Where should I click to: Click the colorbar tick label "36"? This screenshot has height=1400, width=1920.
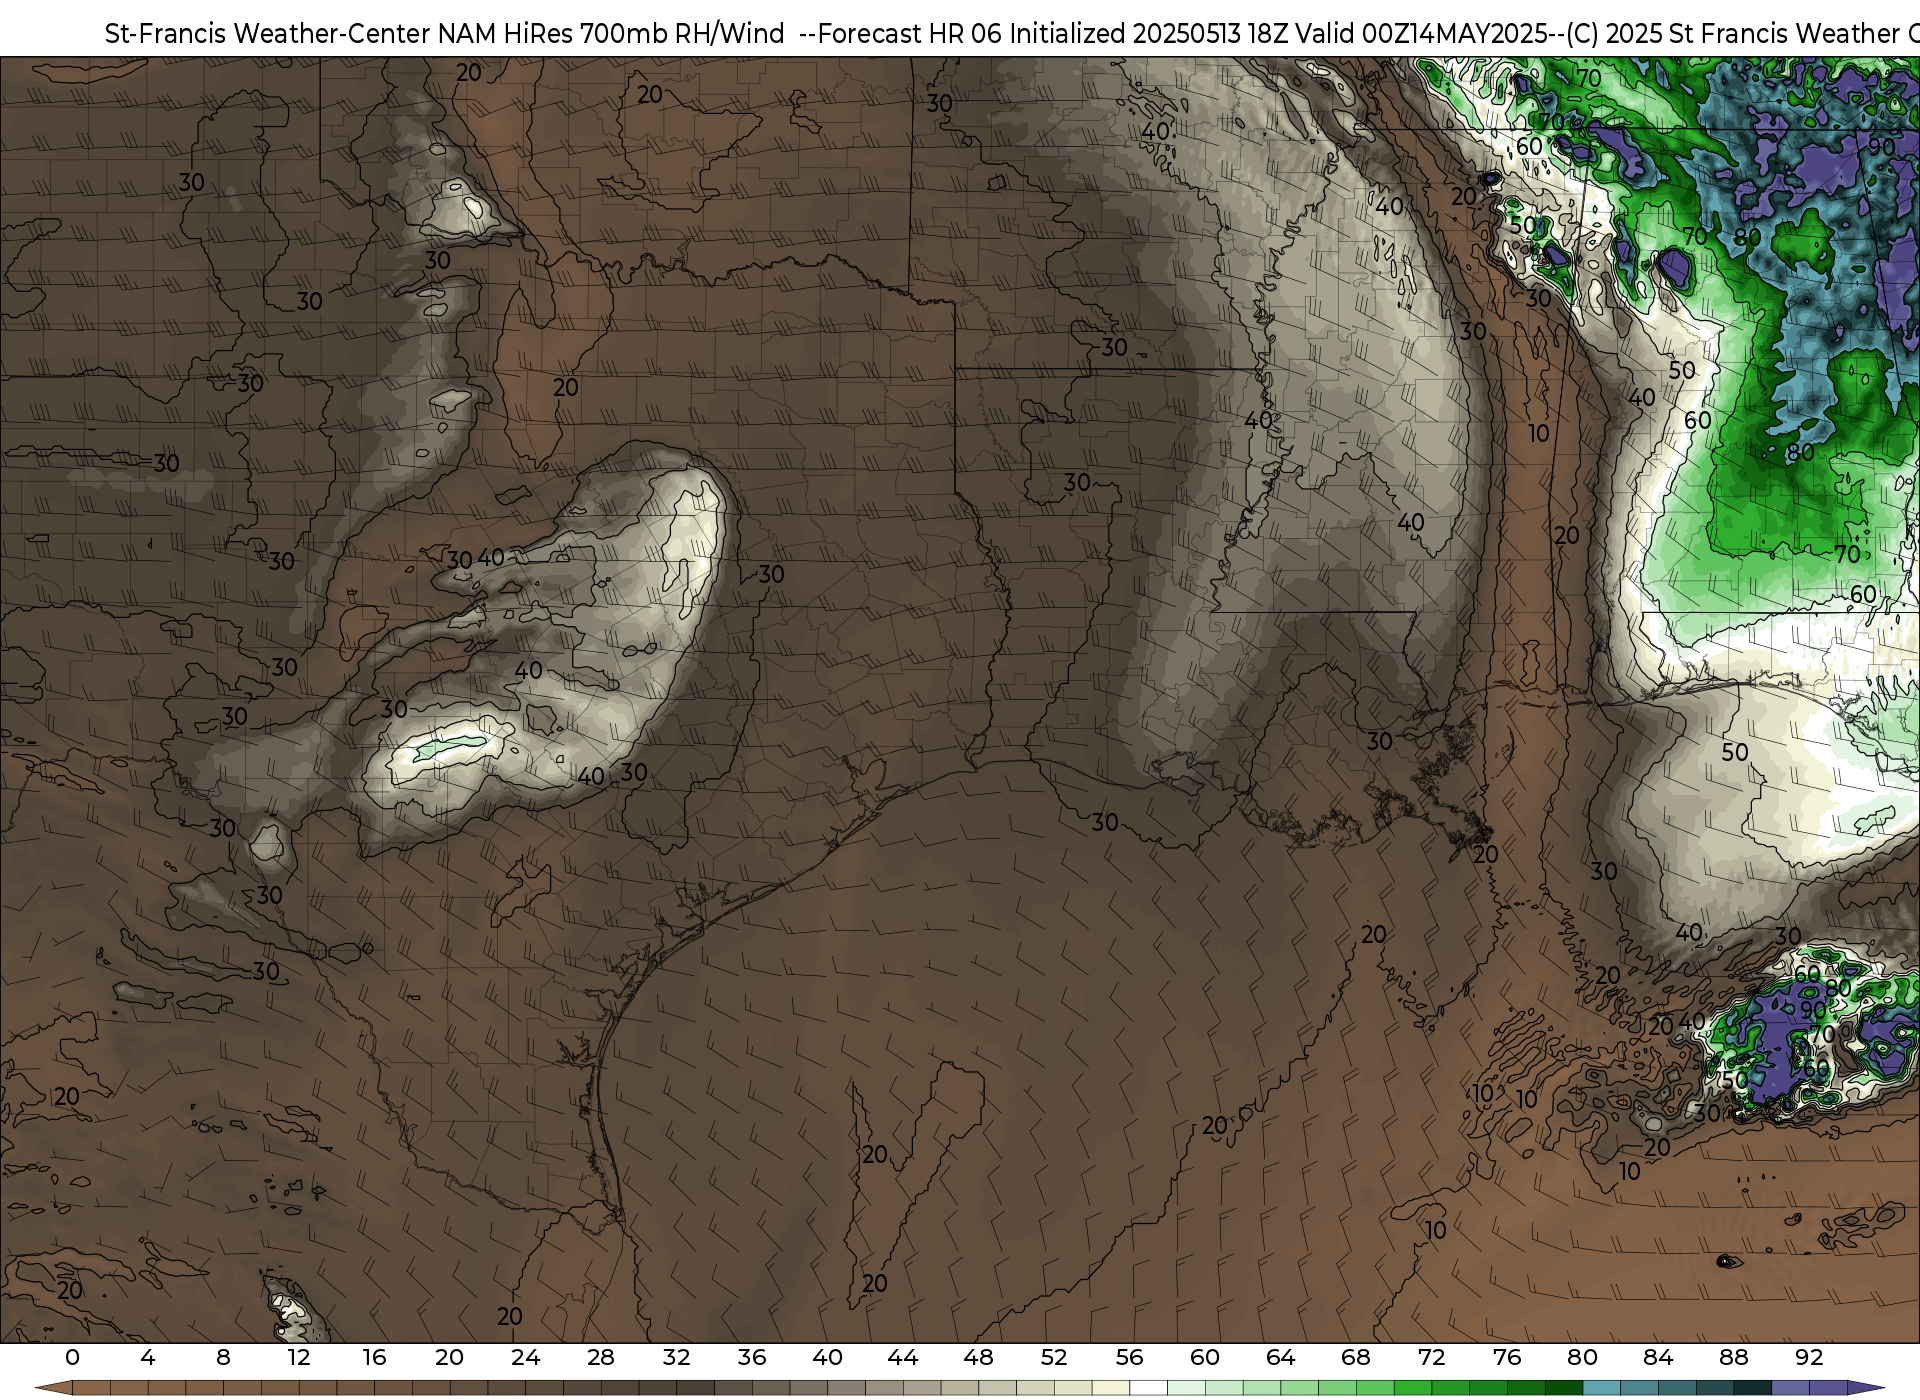(752, 1357)
